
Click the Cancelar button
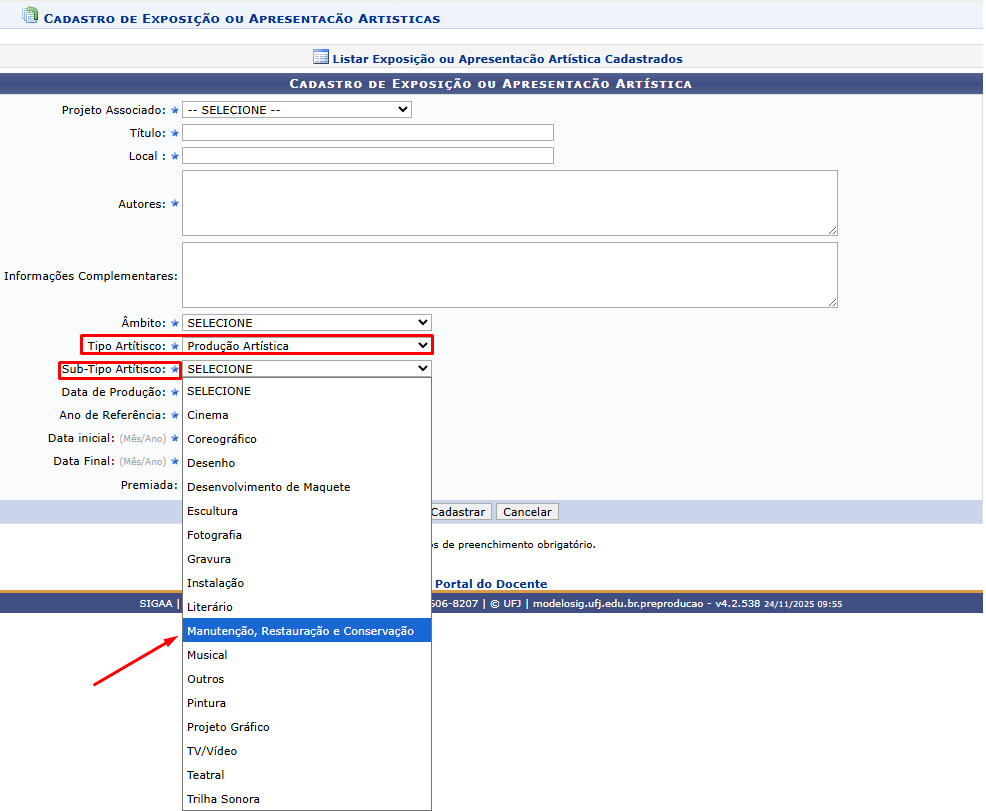coord(527,512)
